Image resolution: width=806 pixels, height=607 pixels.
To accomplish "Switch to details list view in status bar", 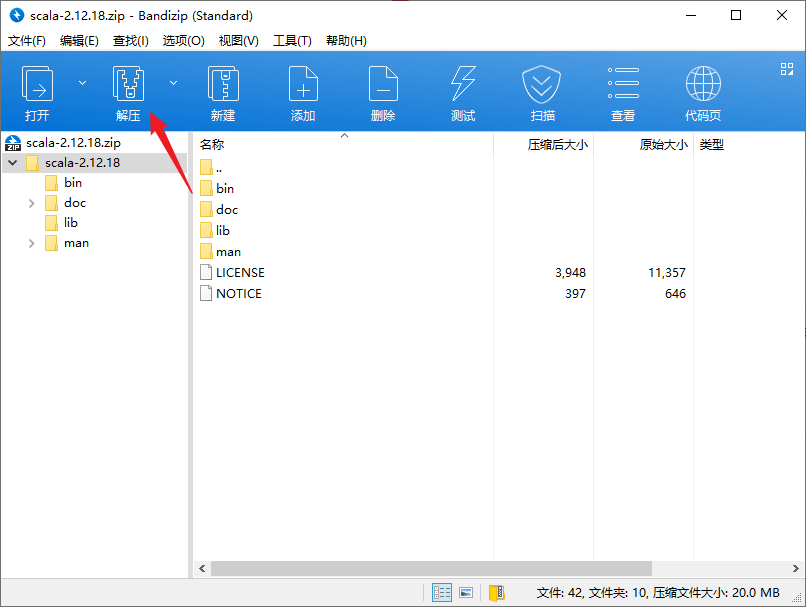I will pyautogui.click(x=442, y=593).
